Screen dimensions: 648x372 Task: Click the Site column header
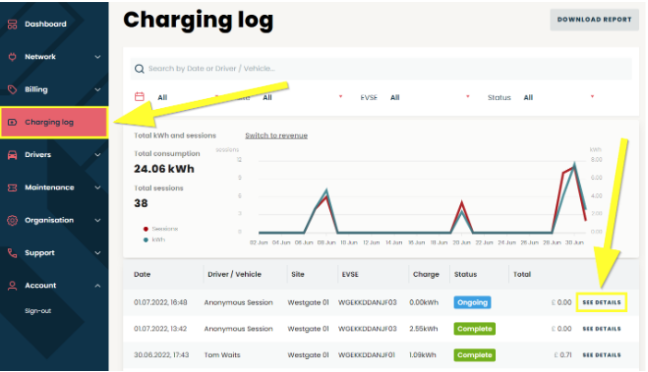[x=298, y=274]
